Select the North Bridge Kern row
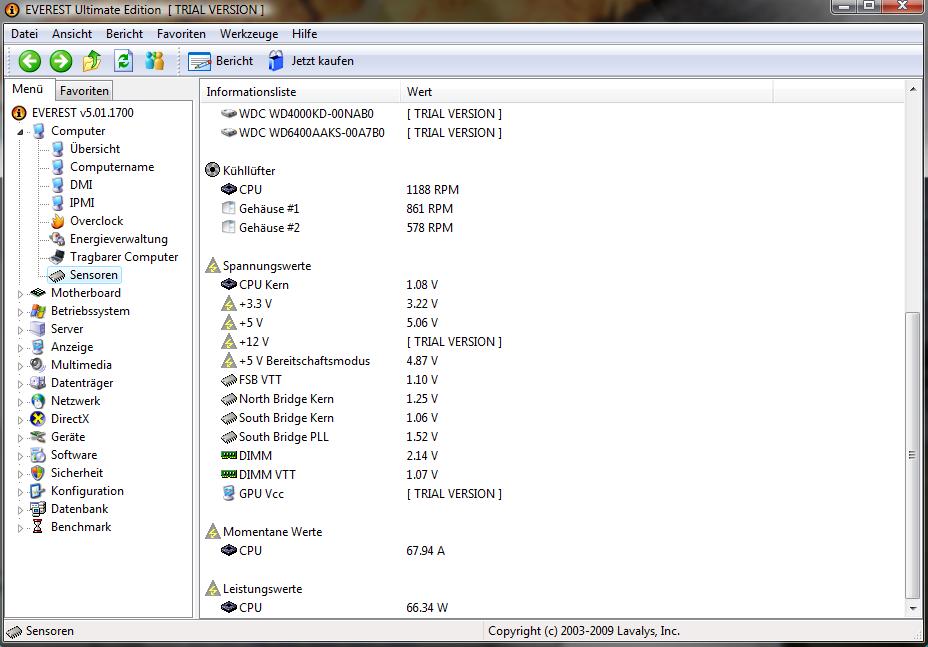Screen dimensions: 928x647 click(552, 398)
